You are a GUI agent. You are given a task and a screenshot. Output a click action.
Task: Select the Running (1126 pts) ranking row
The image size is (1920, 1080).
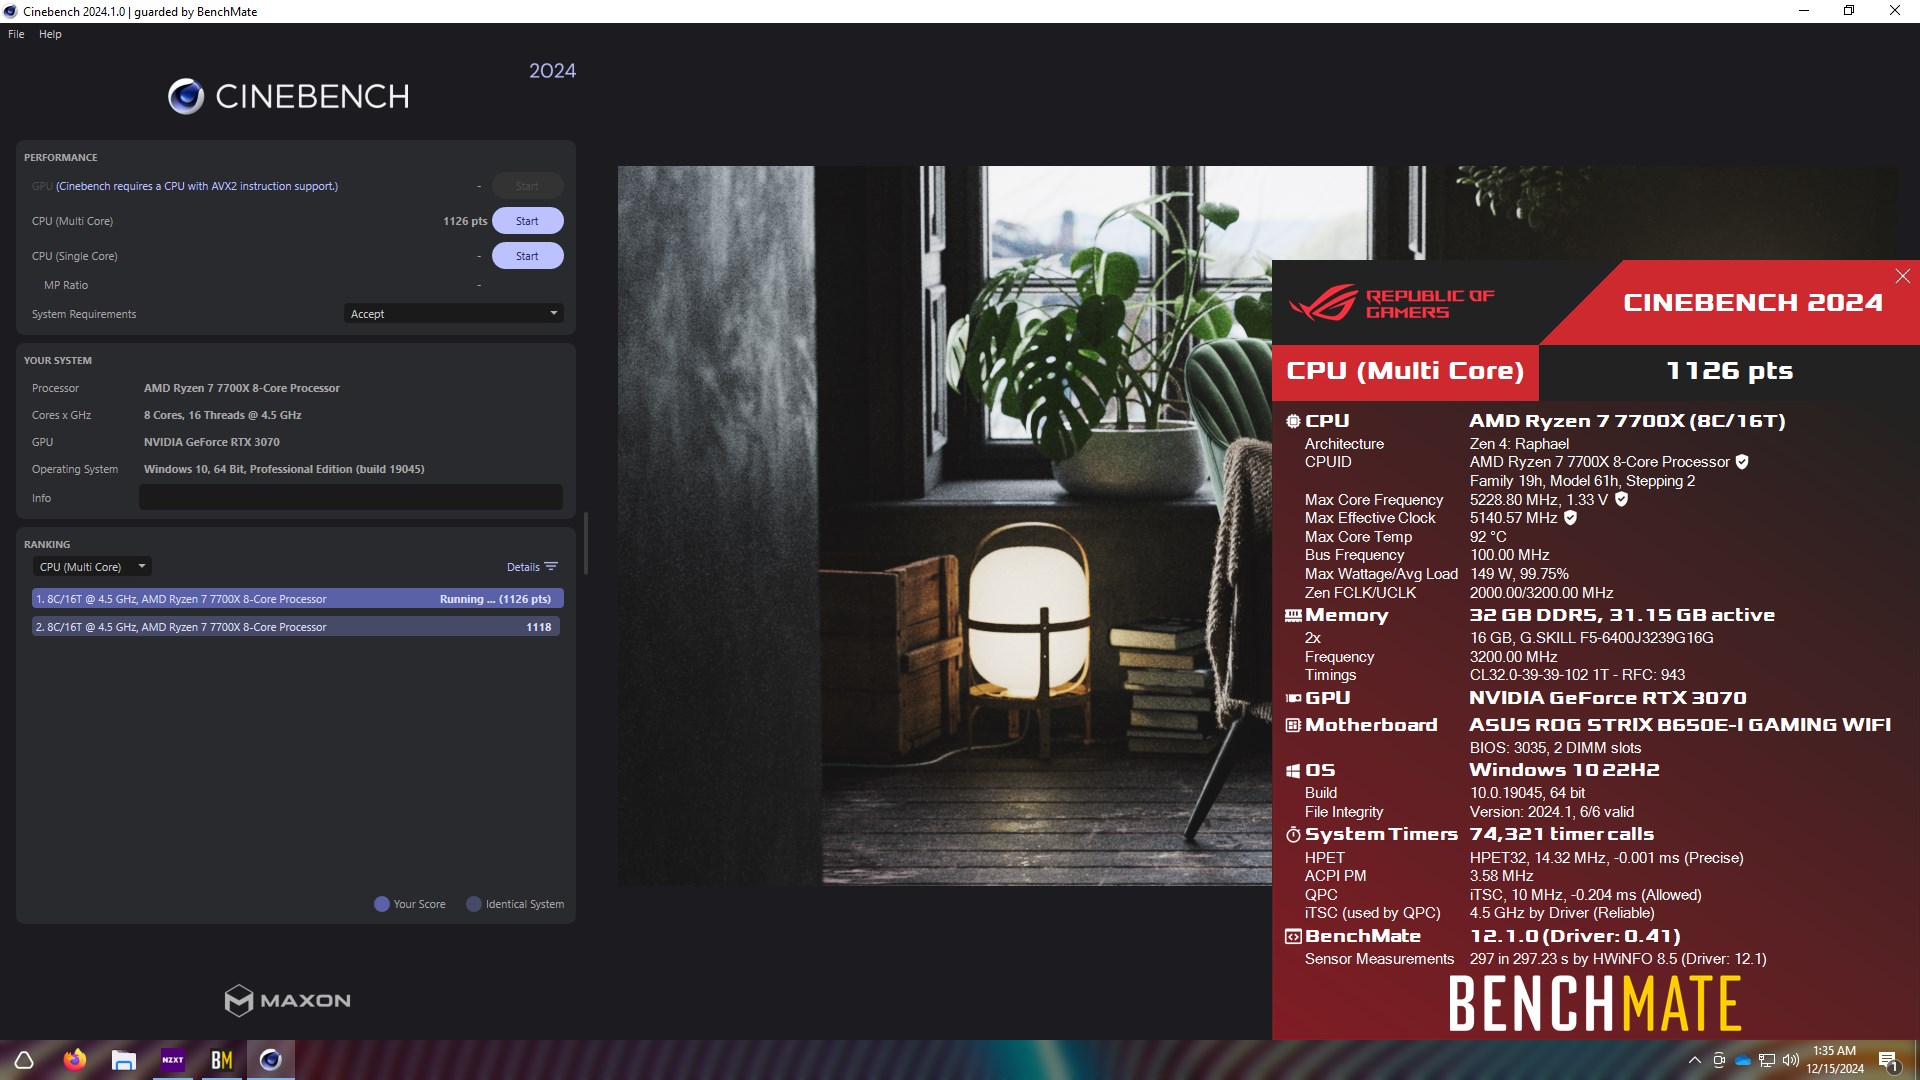[x=298, y=599]
